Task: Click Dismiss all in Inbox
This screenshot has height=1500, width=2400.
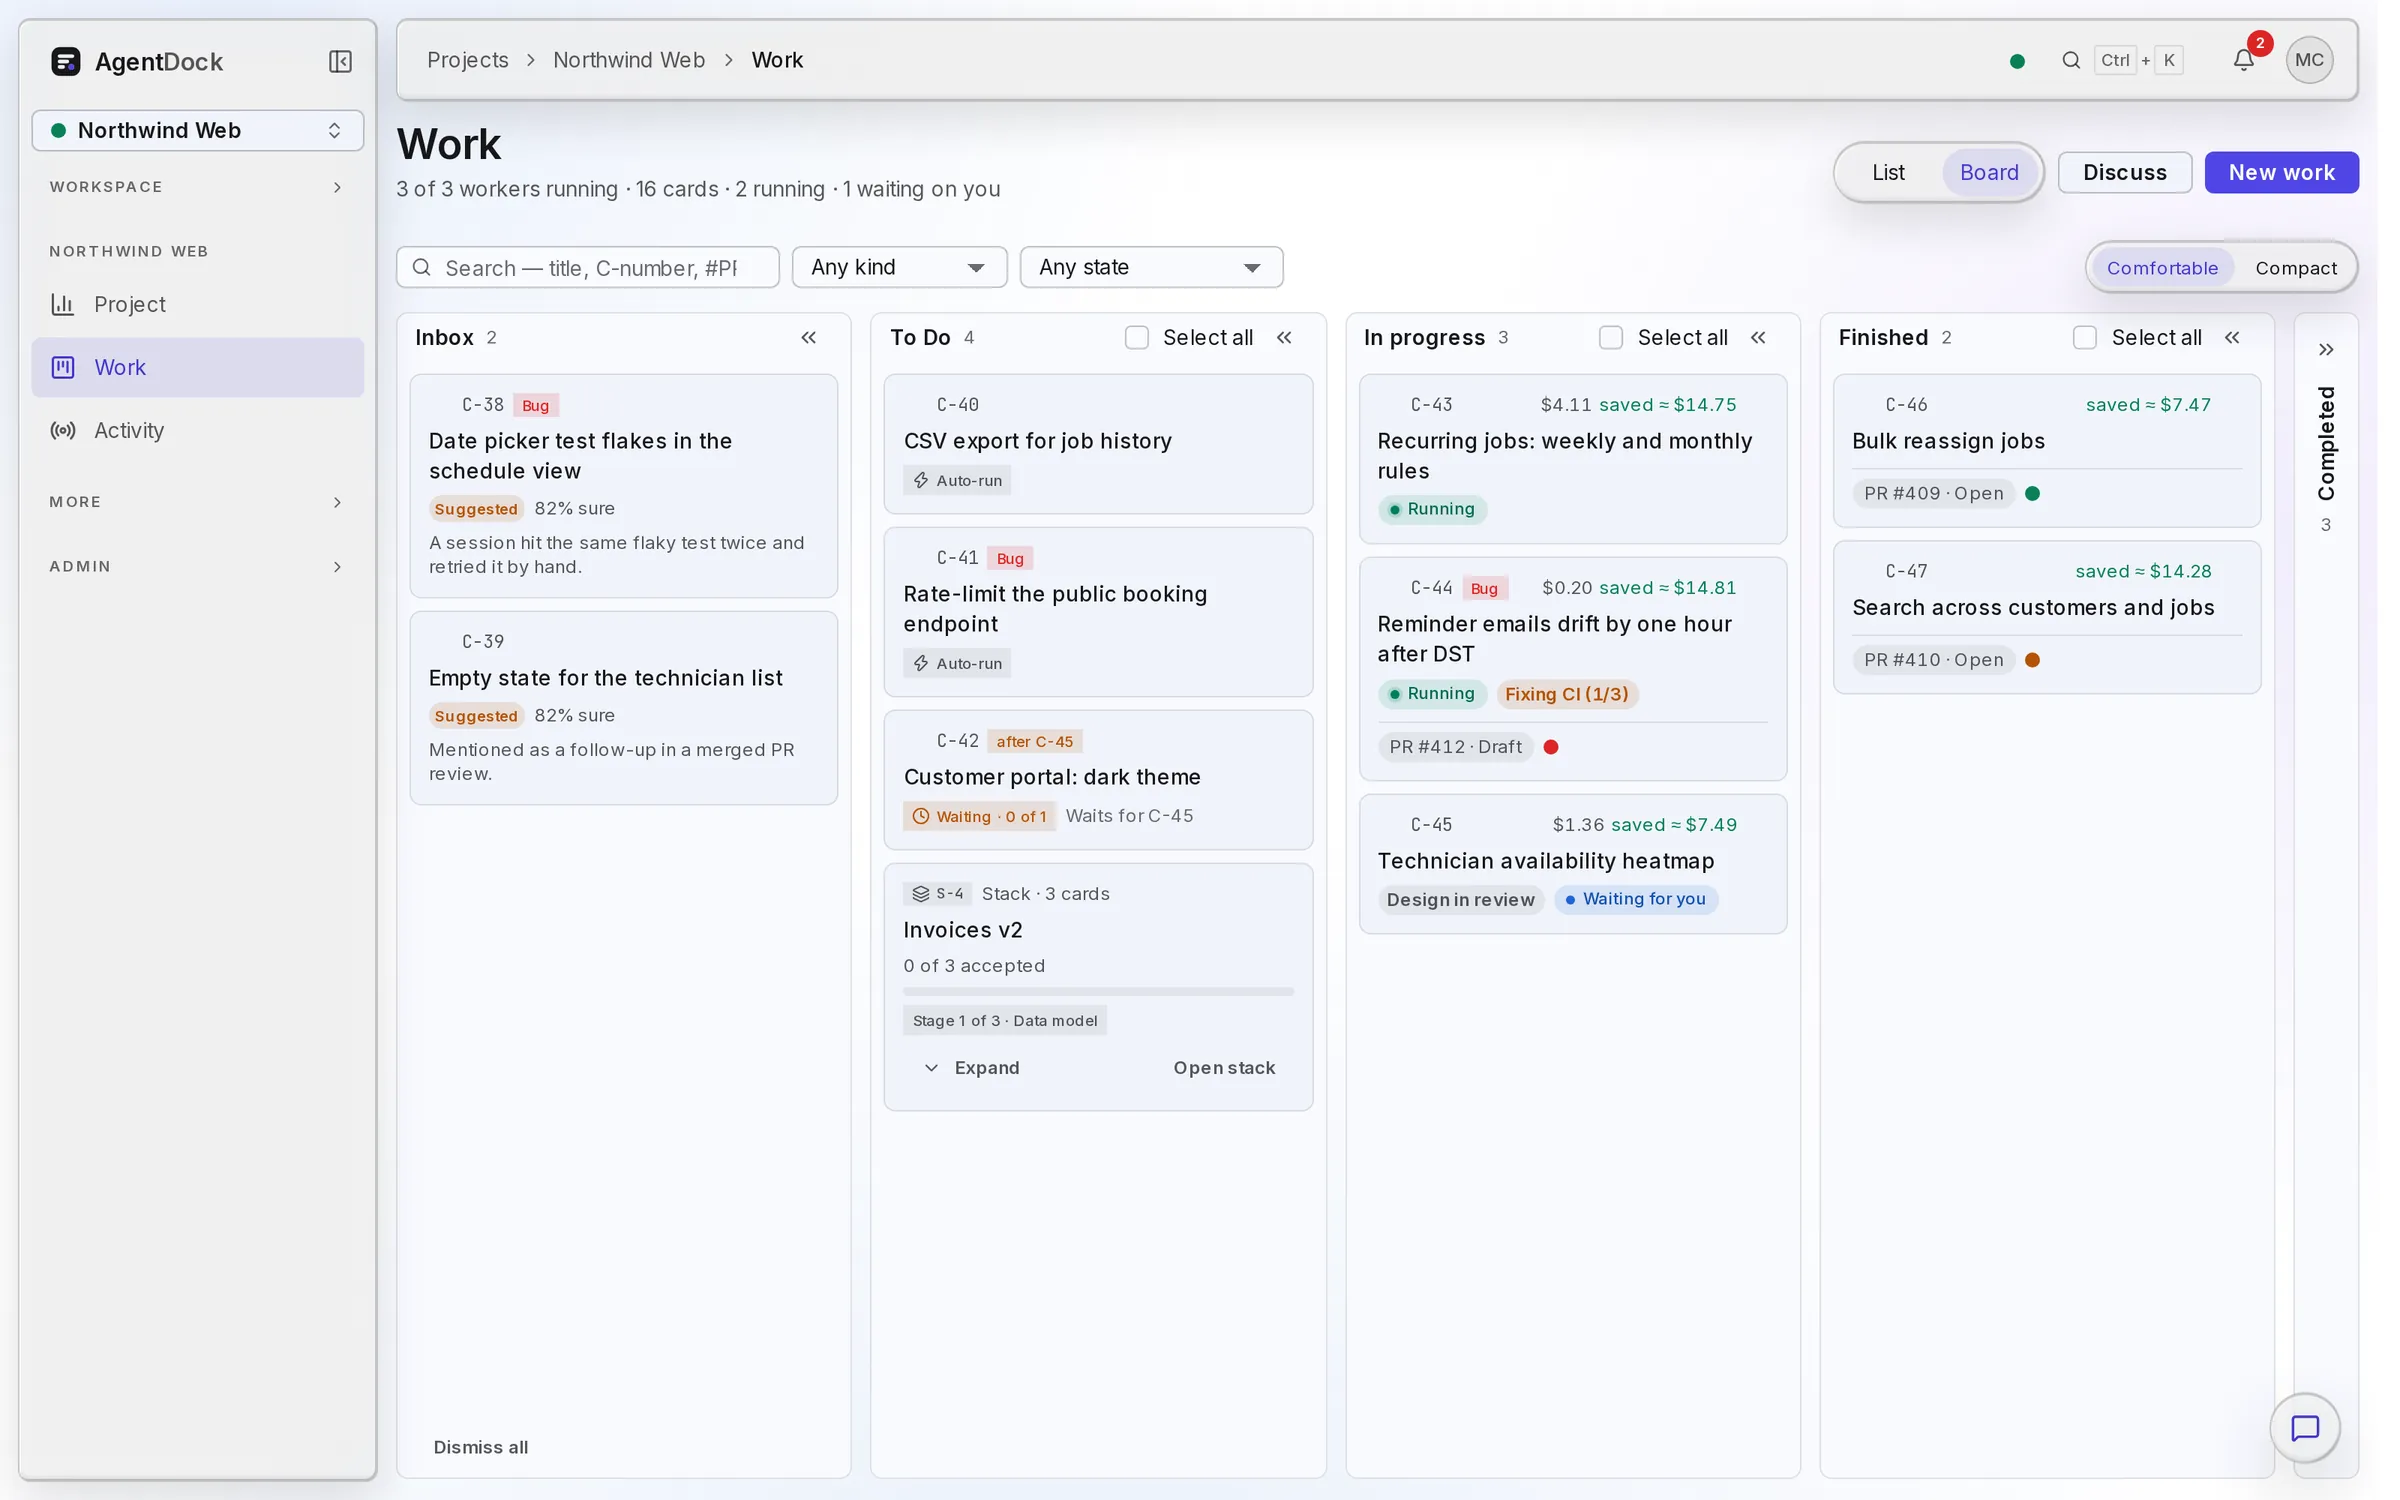Action: (480, 1447)
